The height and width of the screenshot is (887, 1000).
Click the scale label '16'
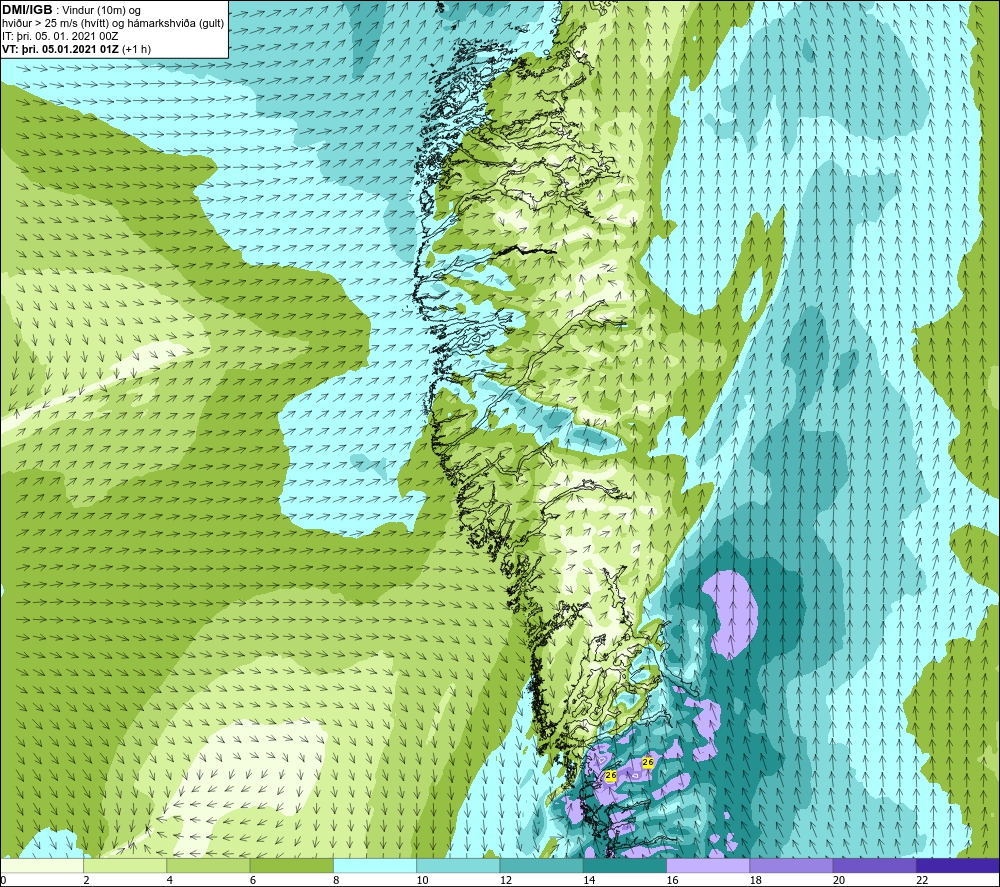(673, 880)
